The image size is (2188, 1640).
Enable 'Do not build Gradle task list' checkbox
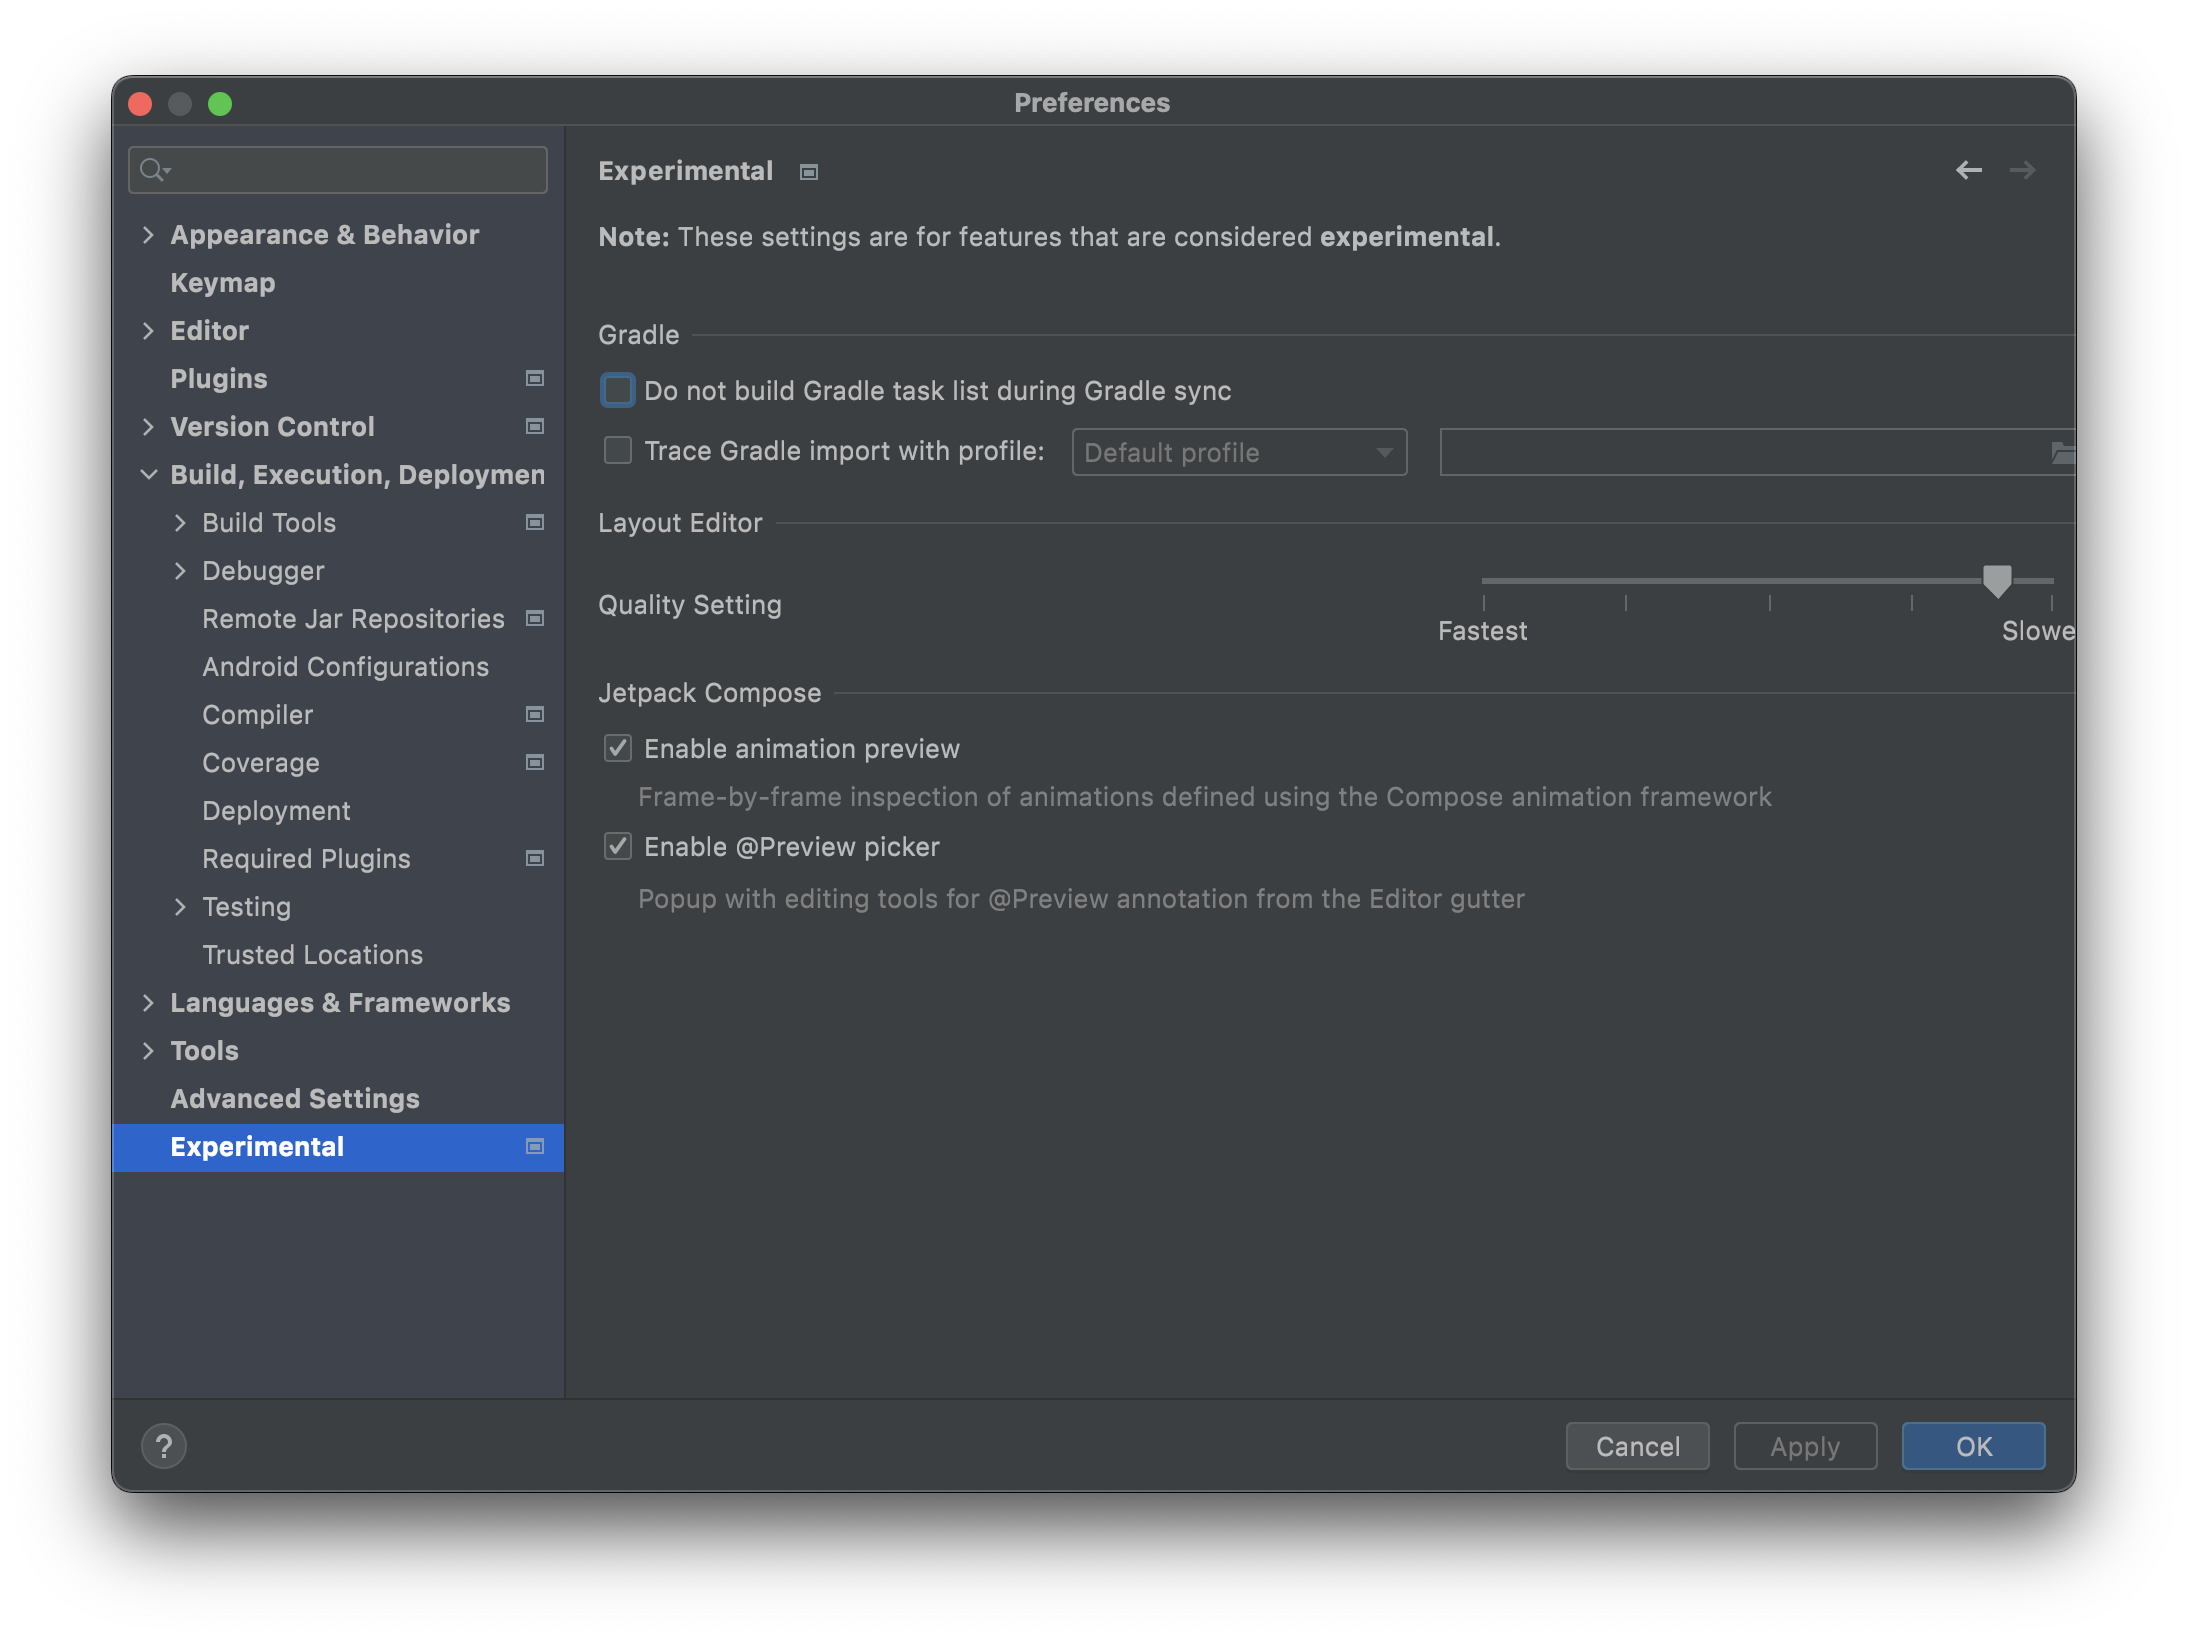[618, 390]
